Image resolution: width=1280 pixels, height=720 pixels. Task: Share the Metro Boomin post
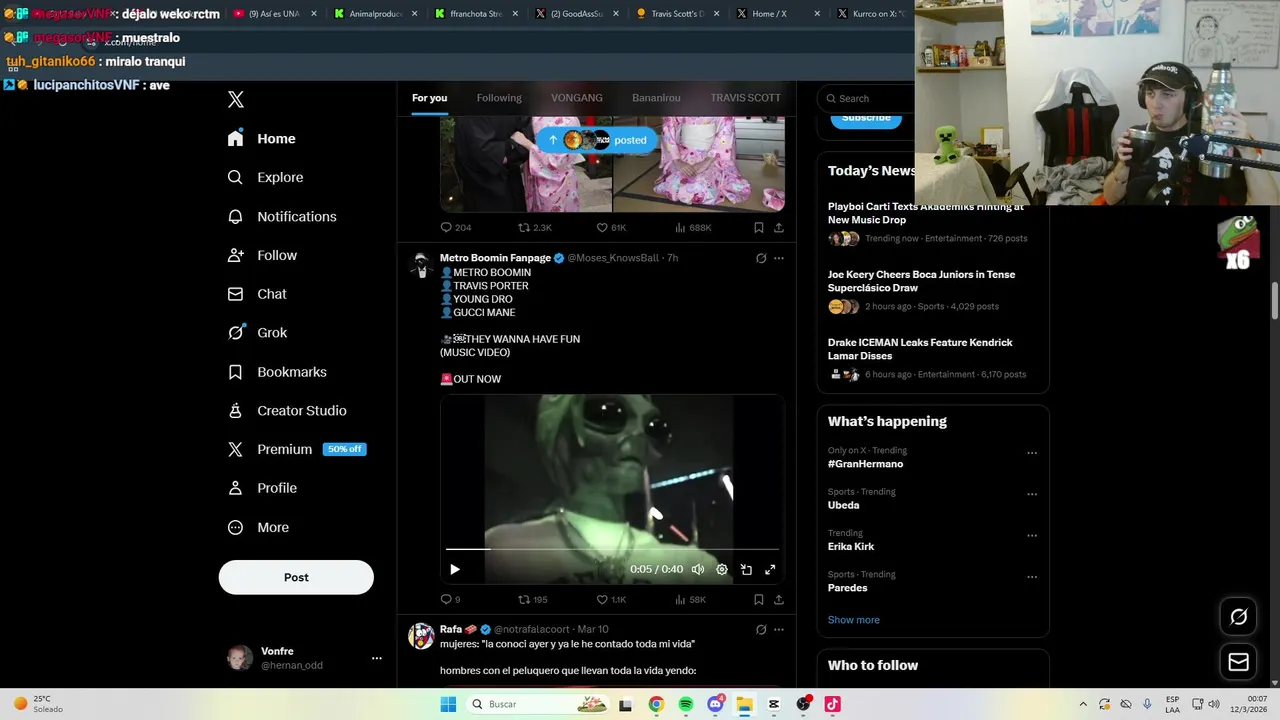click(x=779, y=600)
